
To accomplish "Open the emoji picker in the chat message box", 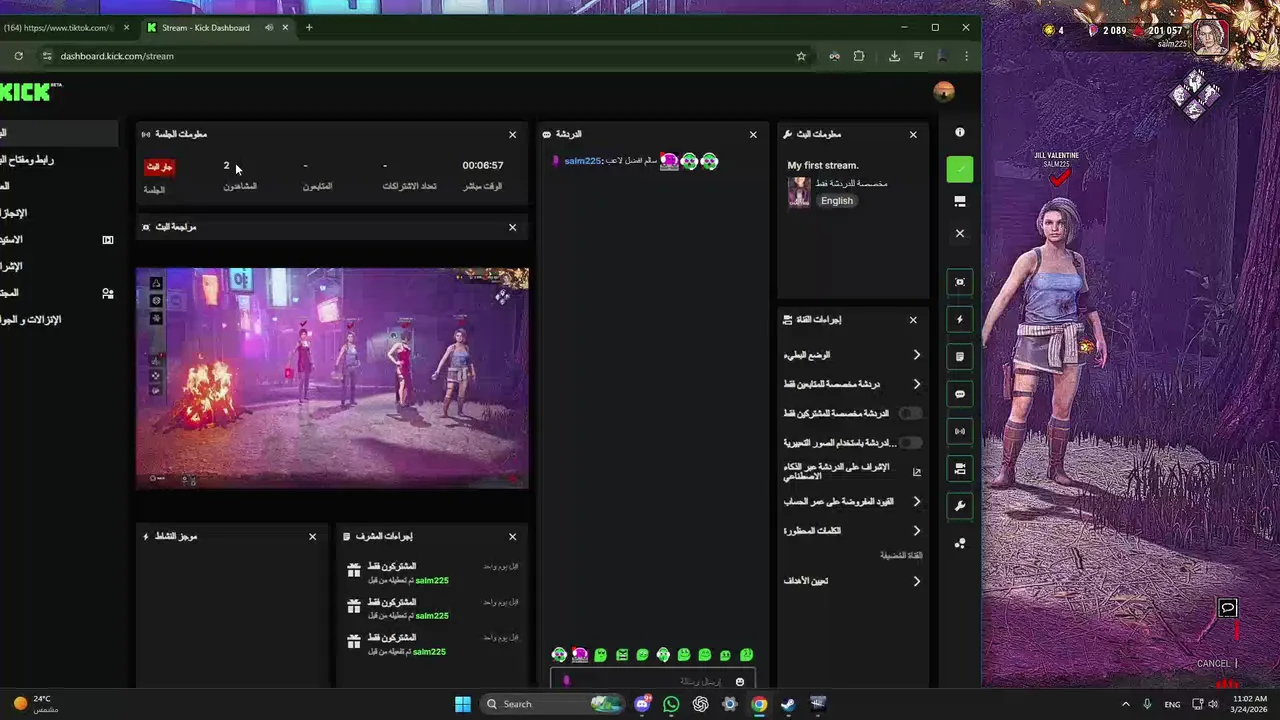I will click(x=740, y=682).
